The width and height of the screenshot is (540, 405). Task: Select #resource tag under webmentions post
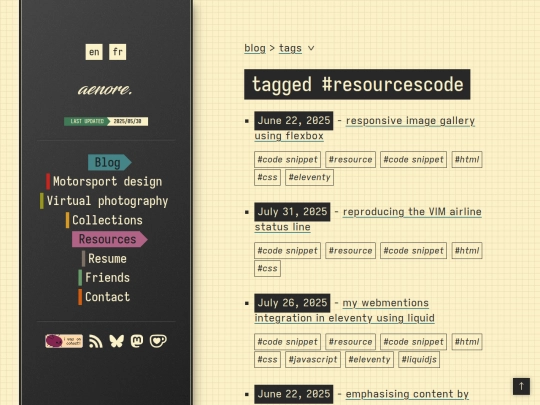coord(350,342)
